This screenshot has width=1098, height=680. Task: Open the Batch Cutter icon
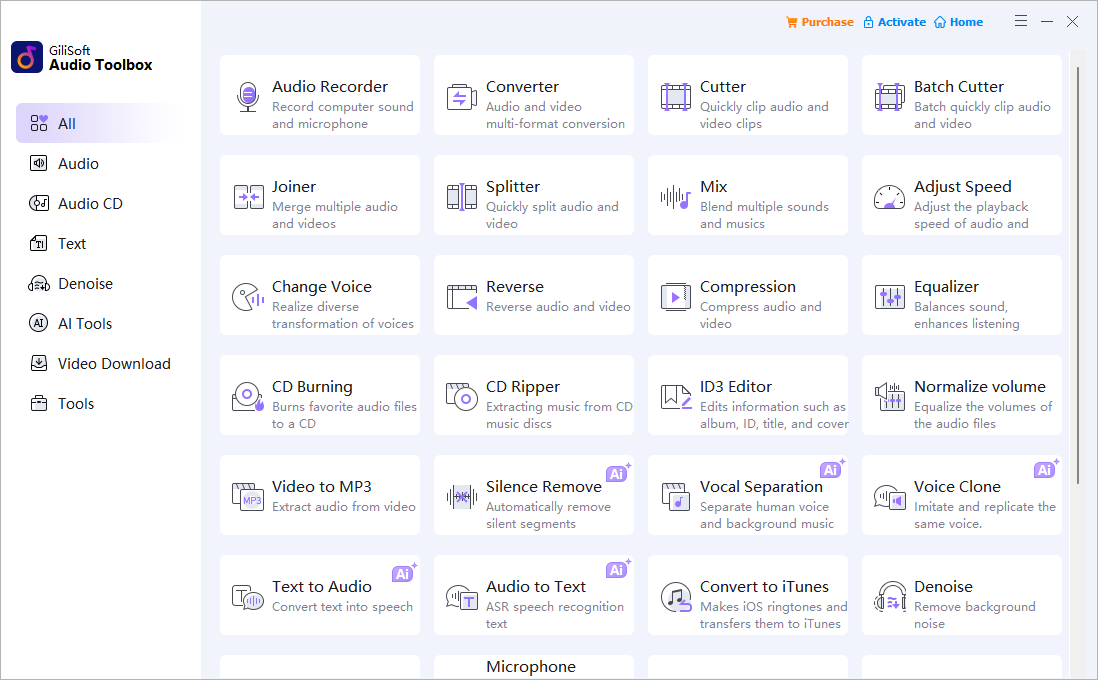[889, 97]
